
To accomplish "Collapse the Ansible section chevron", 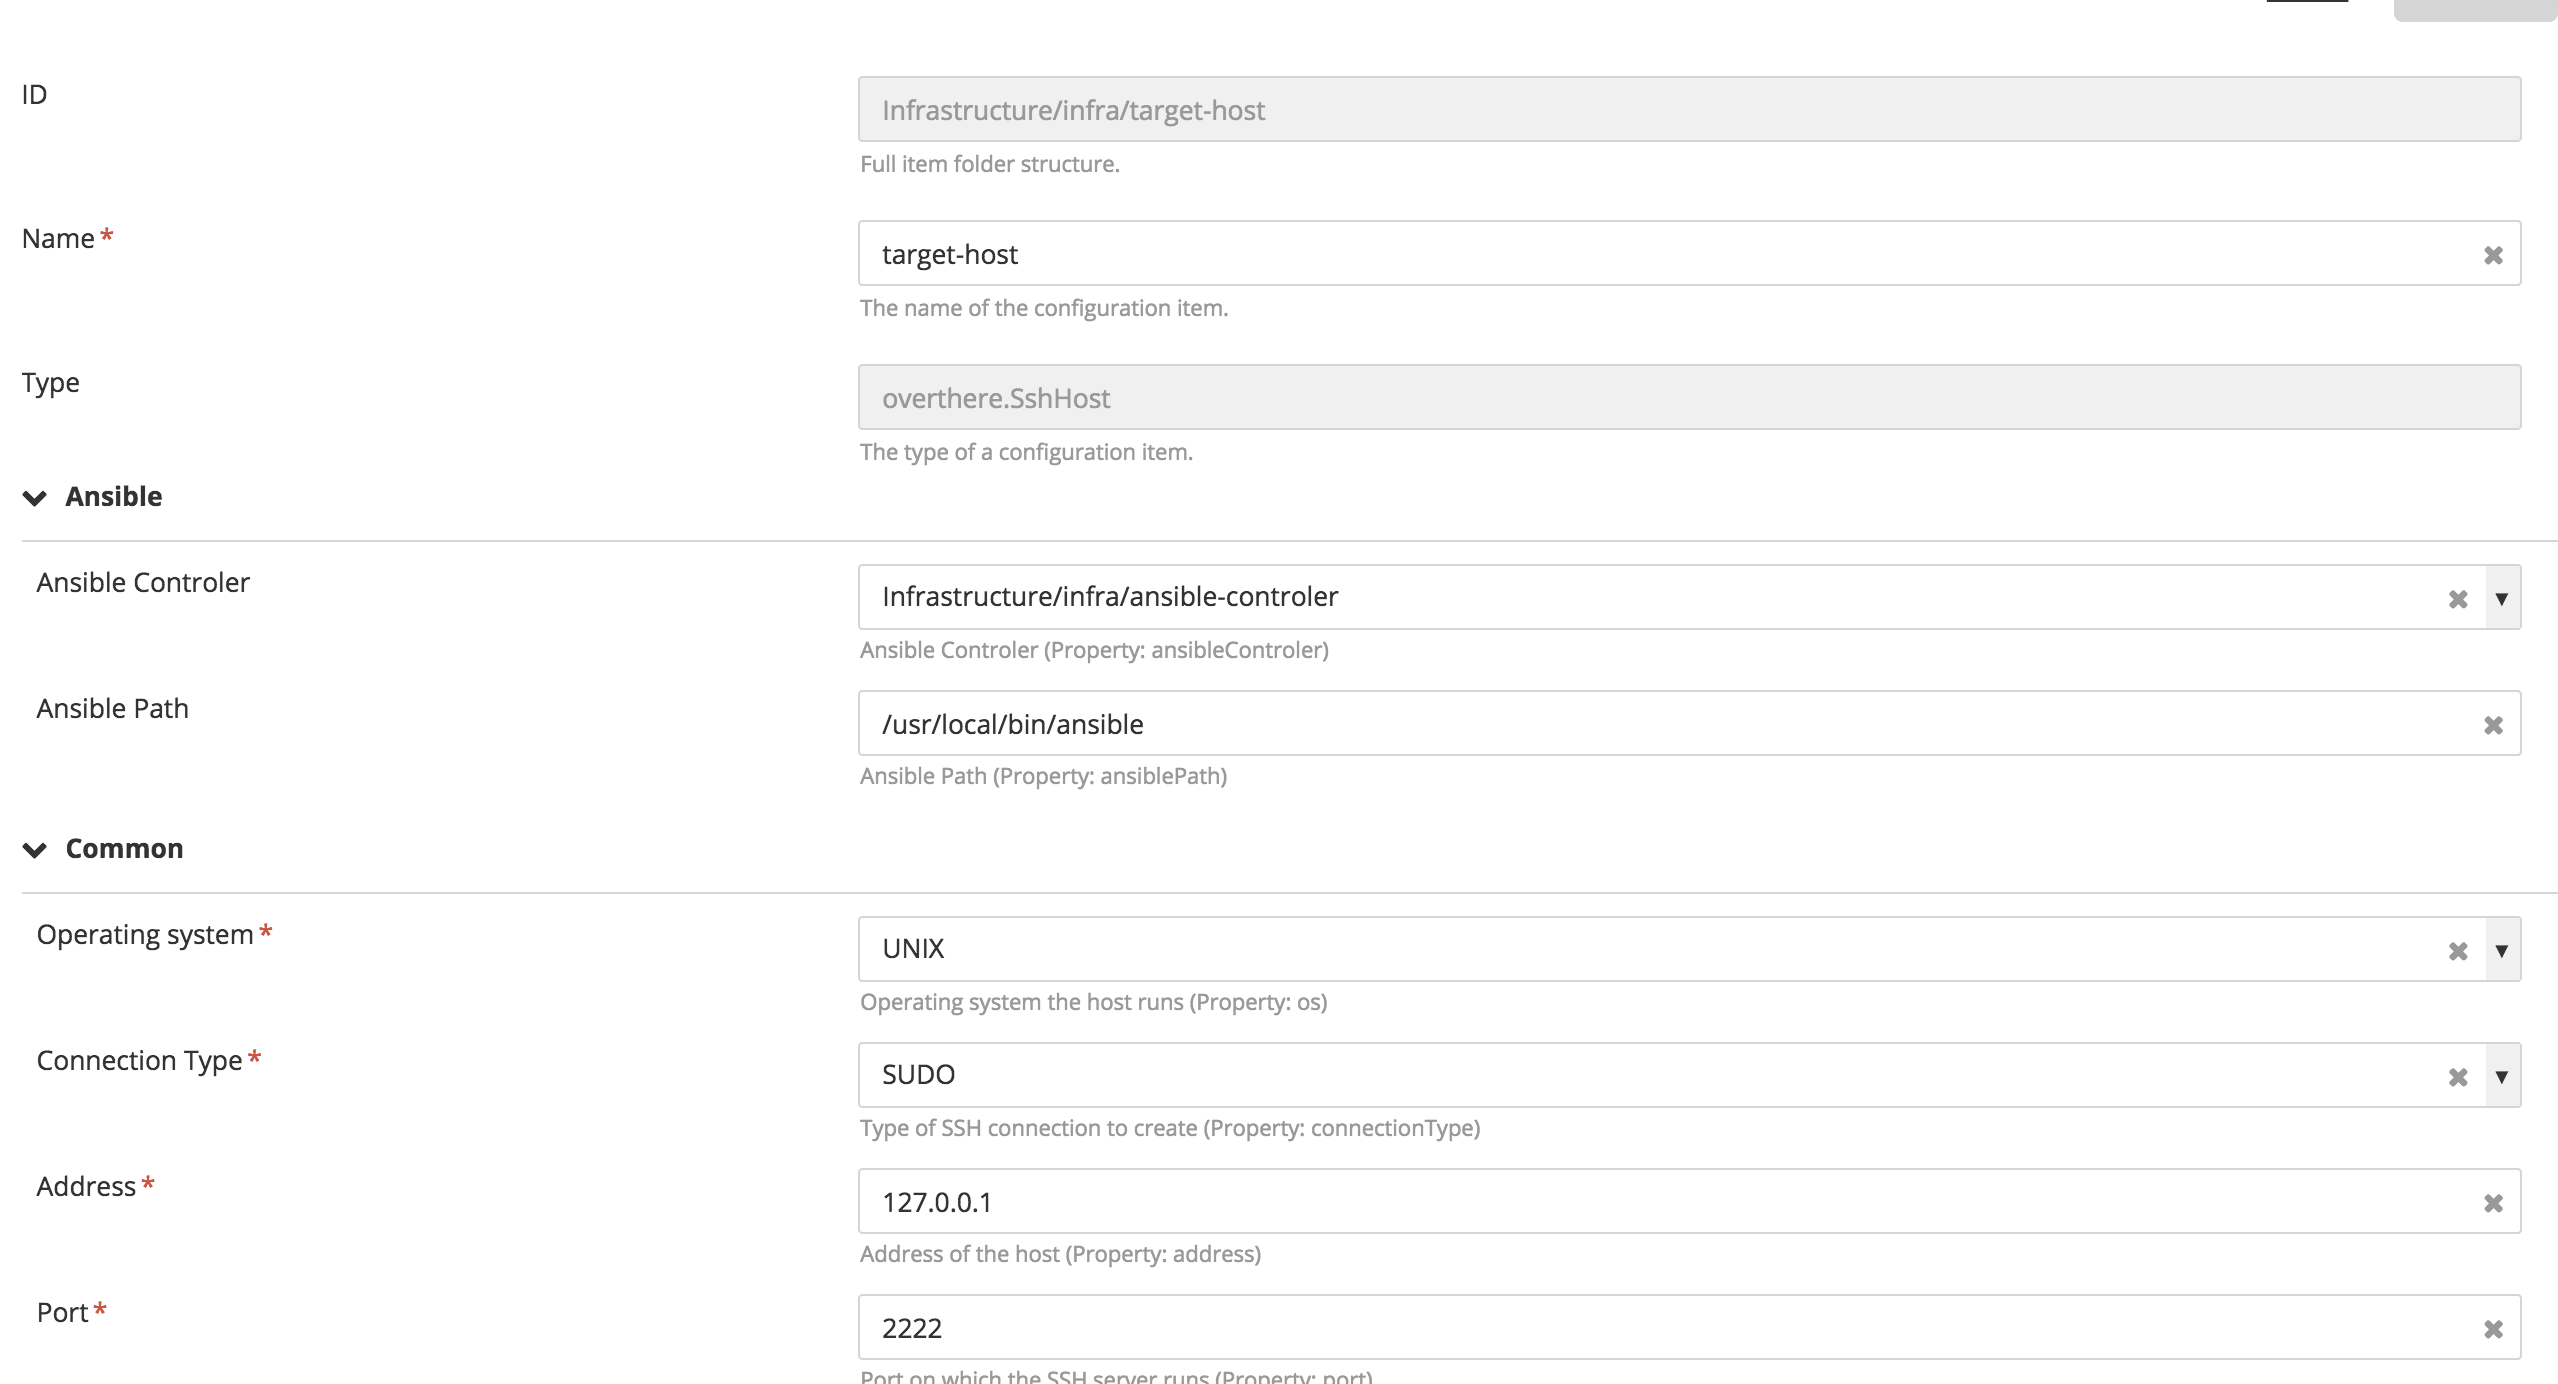I will 35,498.
